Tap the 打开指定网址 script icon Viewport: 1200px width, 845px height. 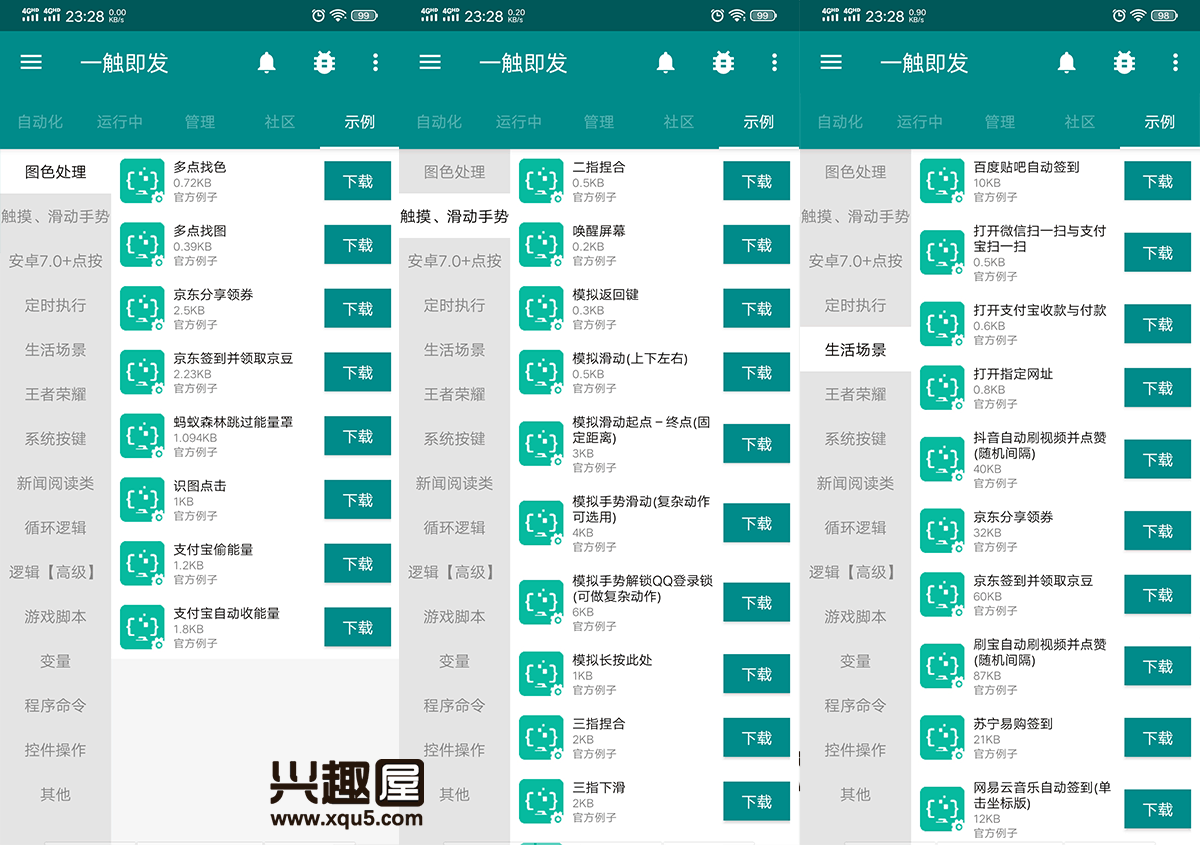click(x=942, y=388)
